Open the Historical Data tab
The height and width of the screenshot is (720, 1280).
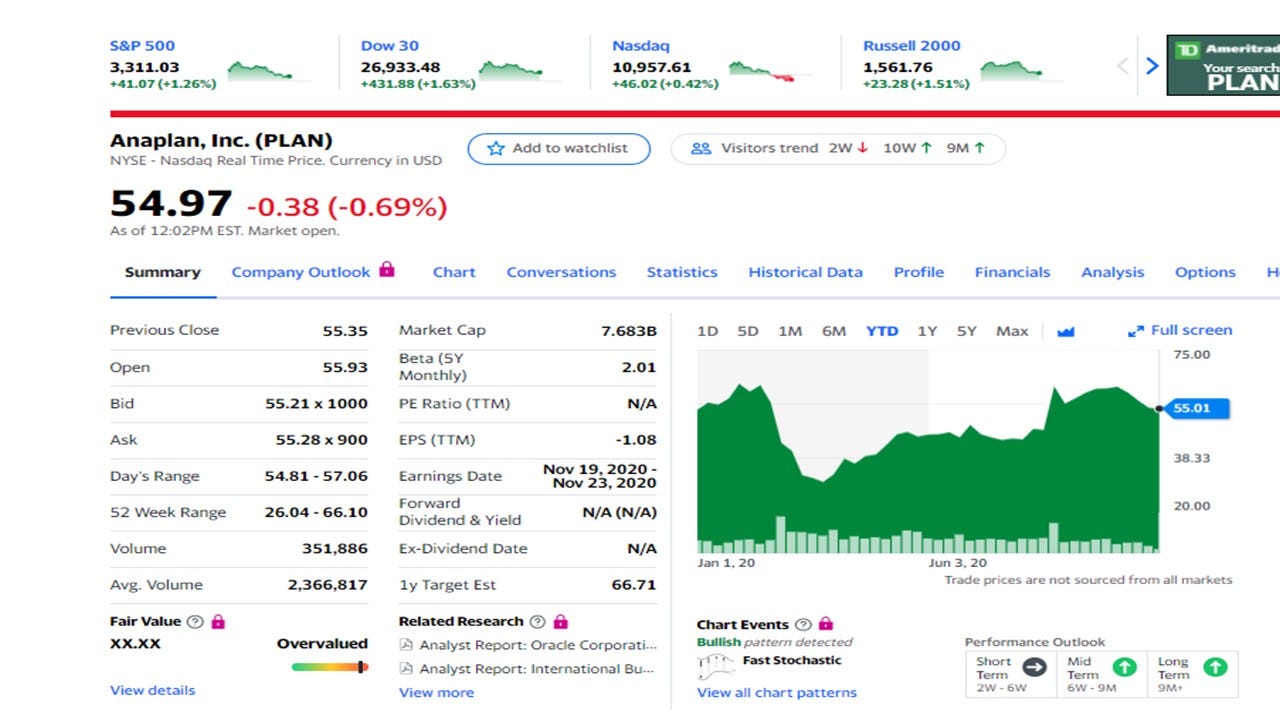click(805, 272)
